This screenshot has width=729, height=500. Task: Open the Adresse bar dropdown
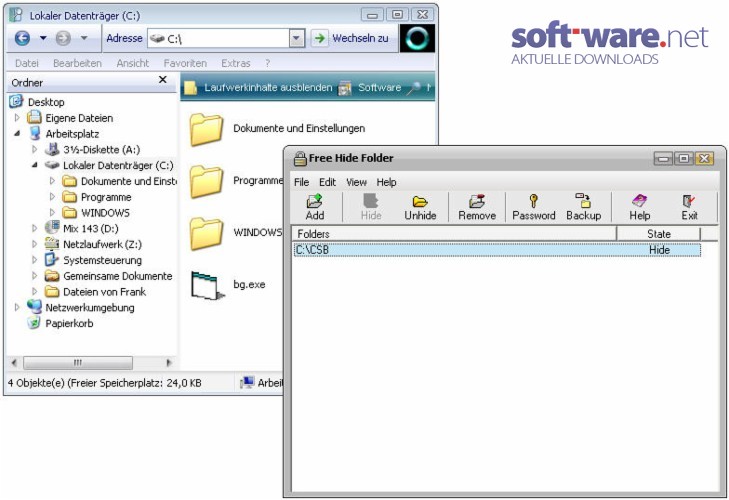click(x=297, y=39)
